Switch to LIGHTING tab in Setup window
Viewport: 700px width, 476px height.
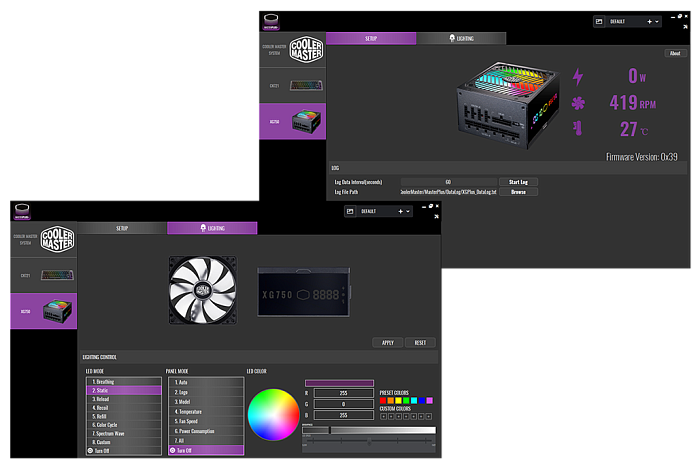[461, 38]
